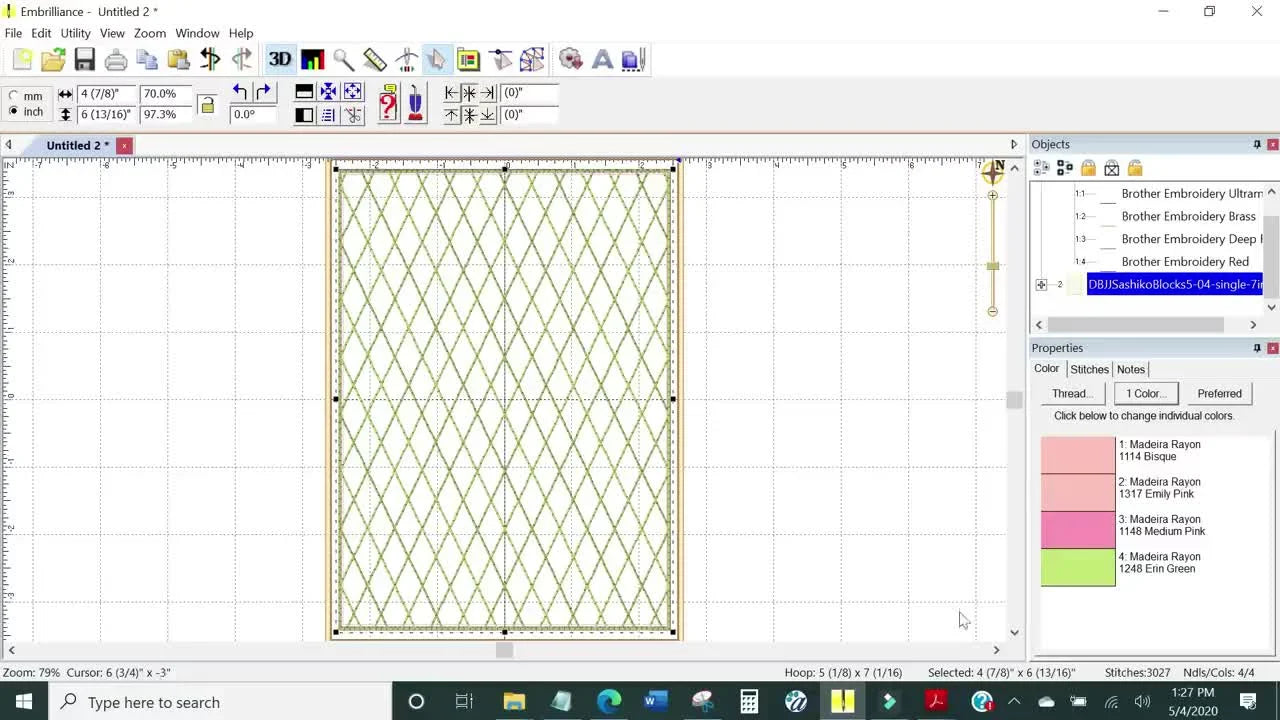Select the ruler Measure tool
Viewport: 1280px width, 720px height.
tap(375, 60)
